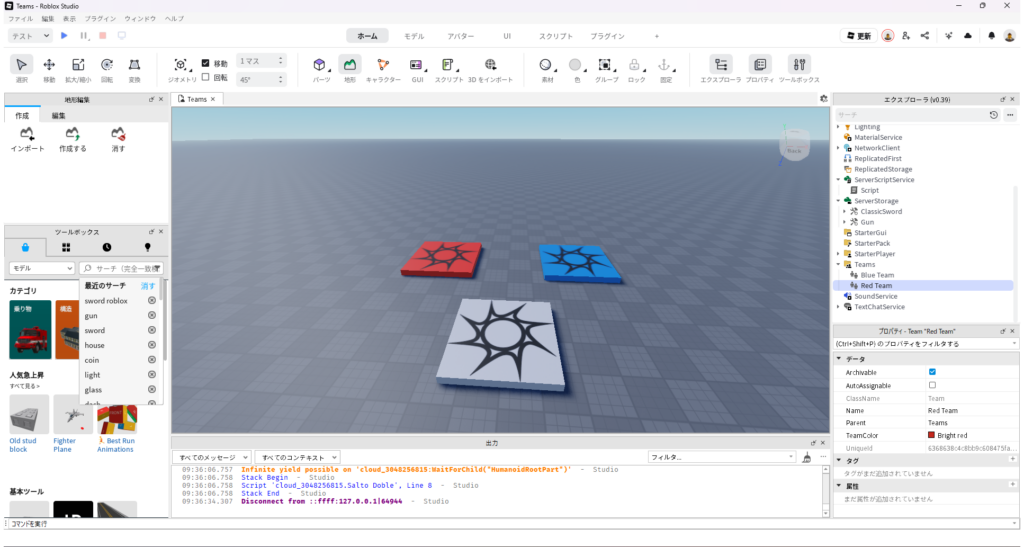This screenshot has width=1024, height=547.
Task: Toggle the 移動 collisions checkbox
Action: pyautogui.click(x=206, y=63)
